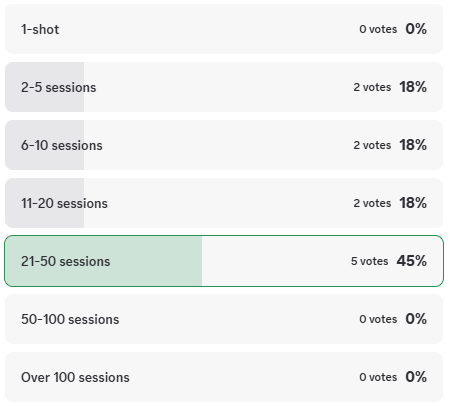The width and height of the screenshot is (449, 411).
Task: Select the Over 100 sessions option
Action: tap(224, 377)
